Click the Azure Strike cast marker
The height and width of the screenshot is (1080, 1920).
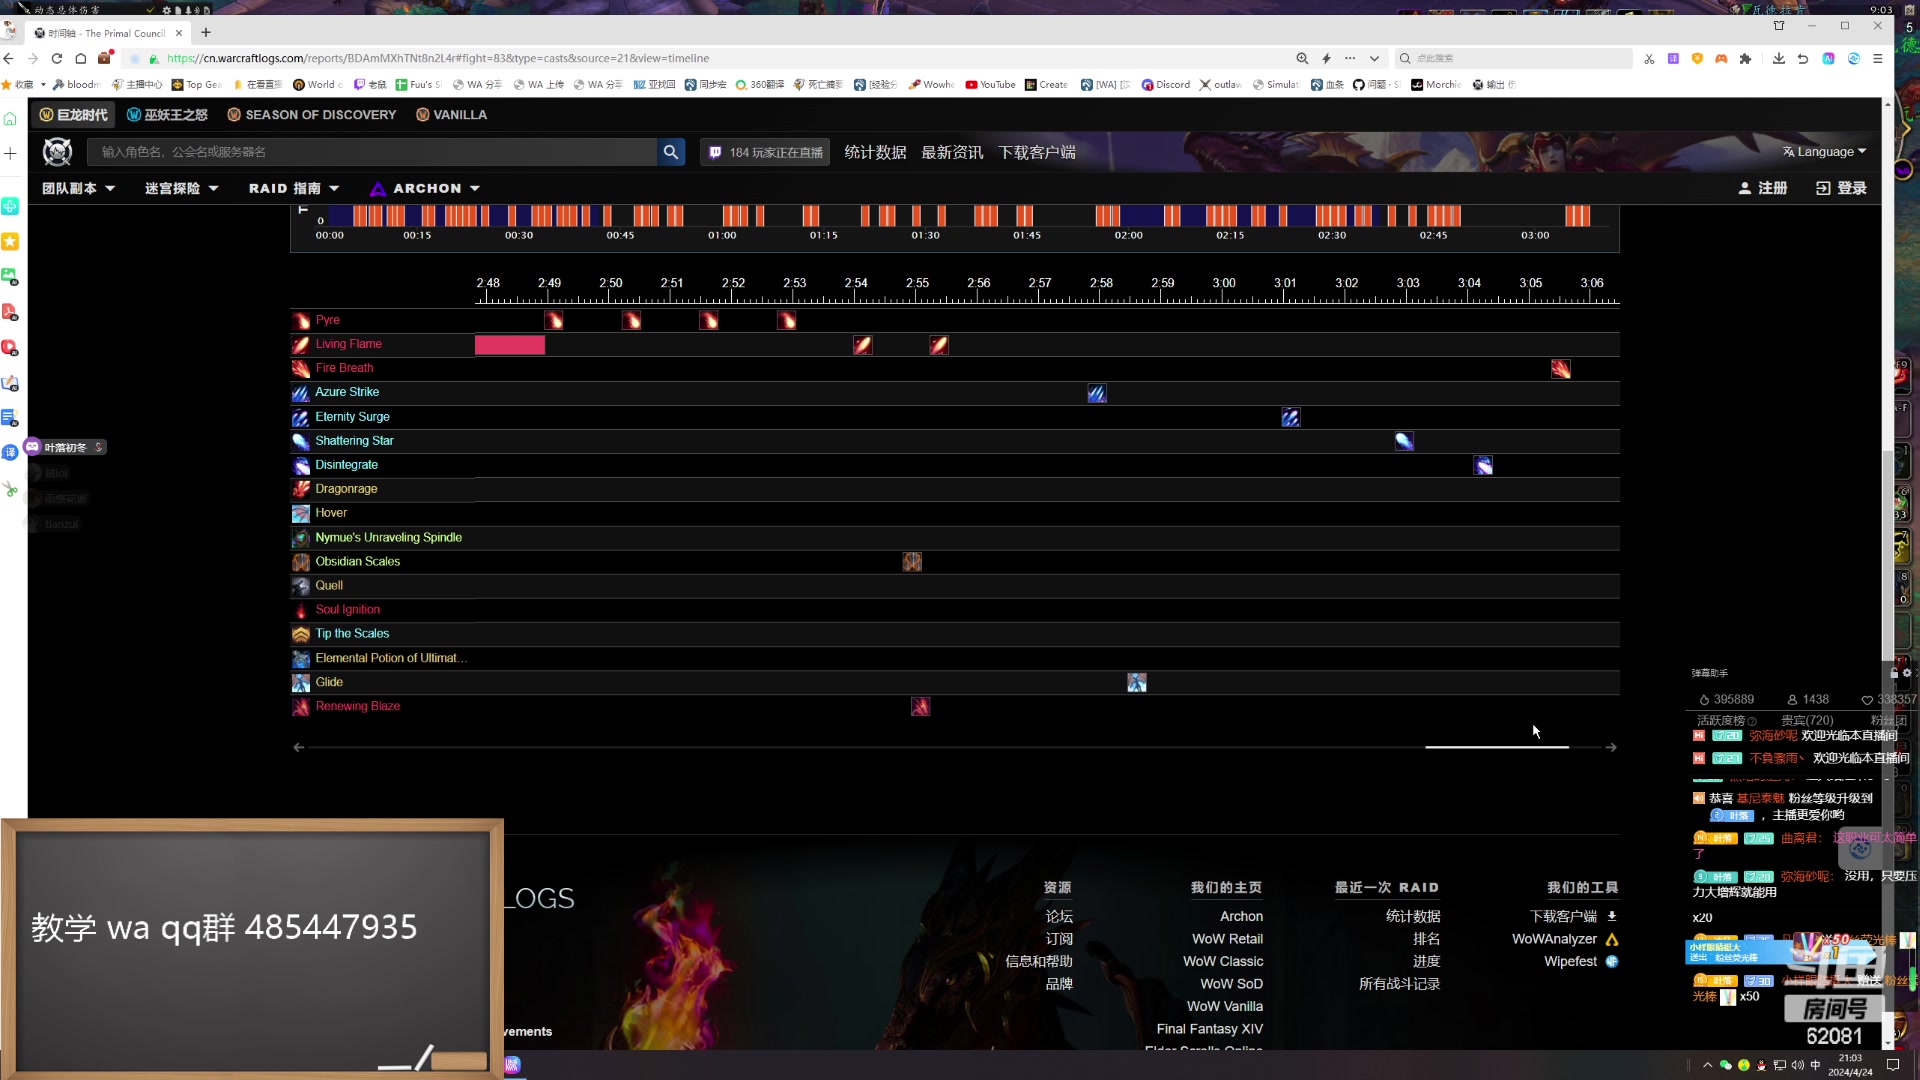pyautogui.click(x=1096, y=393)
